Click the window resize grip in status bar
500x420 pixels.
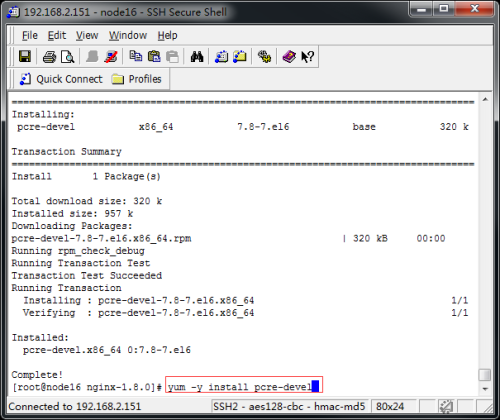(x=487, y=407)
